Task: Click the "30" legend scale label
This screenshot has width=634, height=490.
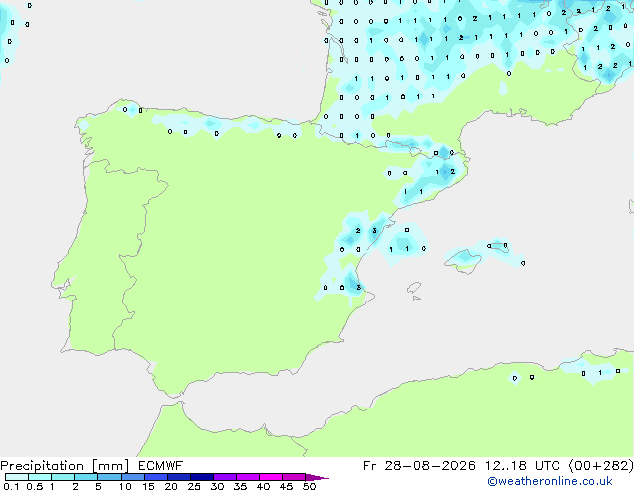Action: click(217, 486)
